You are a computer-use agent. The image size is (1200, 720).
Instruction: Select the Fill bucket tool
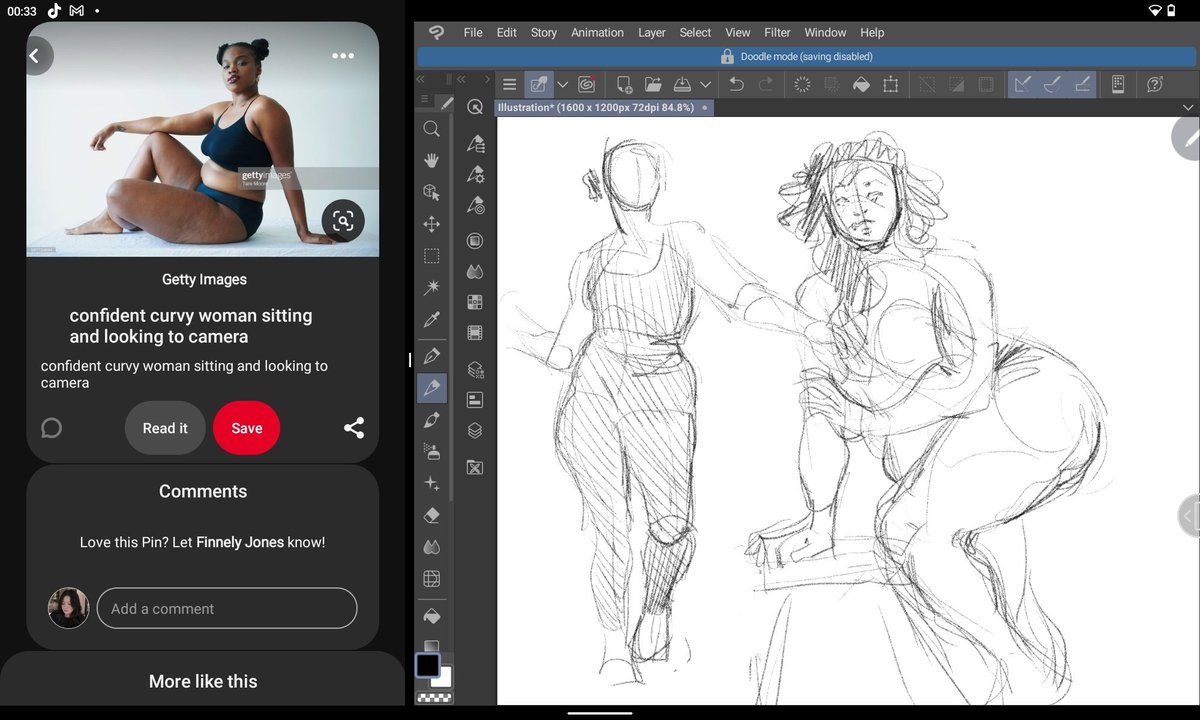pos(431,616)
